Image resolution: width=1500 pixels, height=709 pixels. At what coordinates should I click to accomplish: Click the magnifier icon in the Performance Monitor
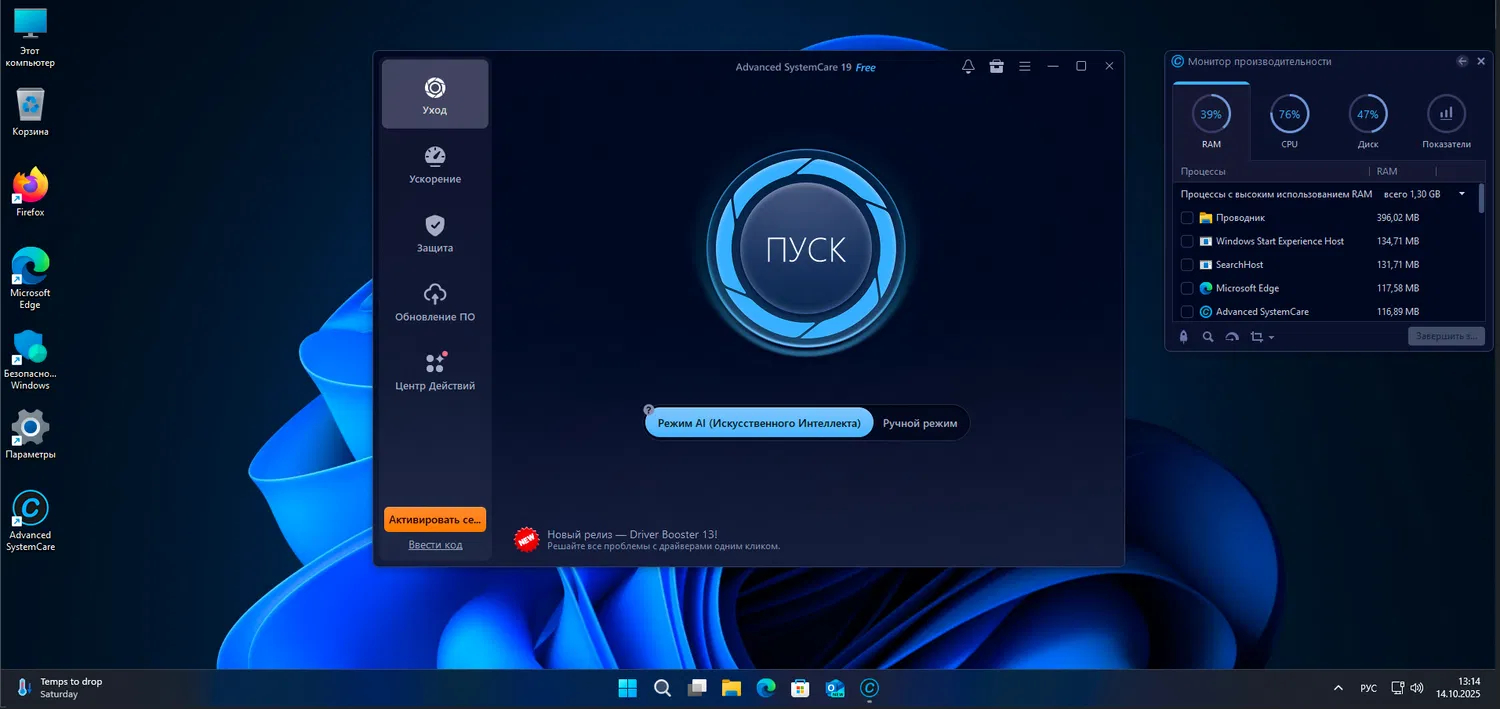(x=1207, y=337)
